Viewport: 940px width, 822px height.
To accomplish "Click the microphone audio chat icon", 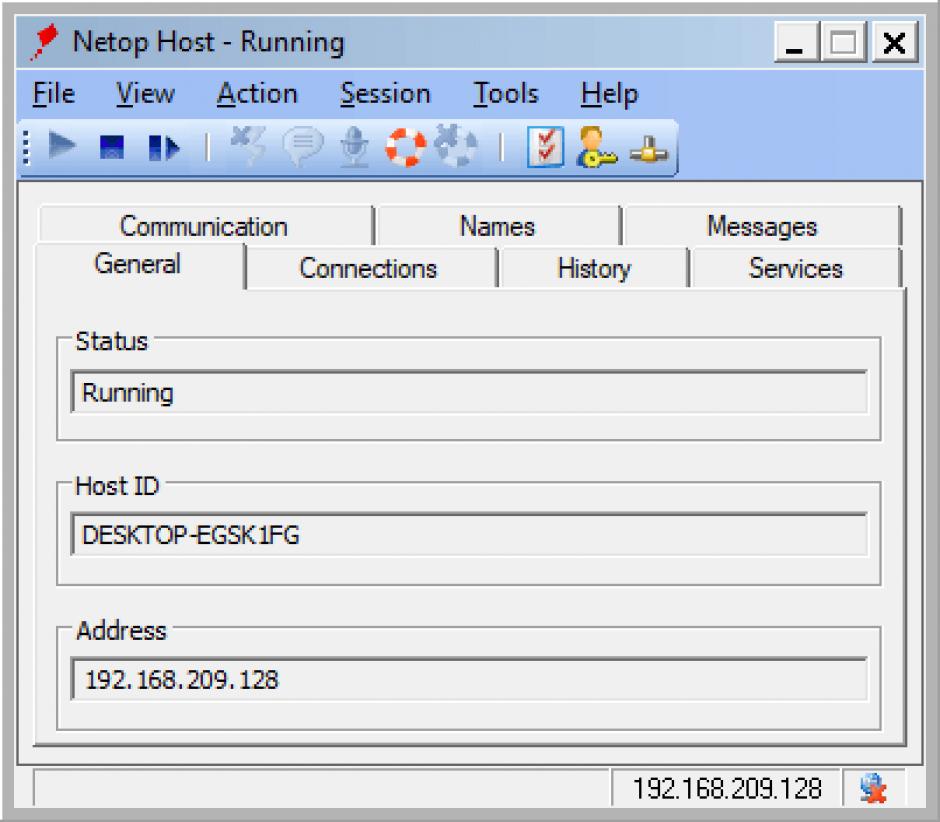I will 354,147.
